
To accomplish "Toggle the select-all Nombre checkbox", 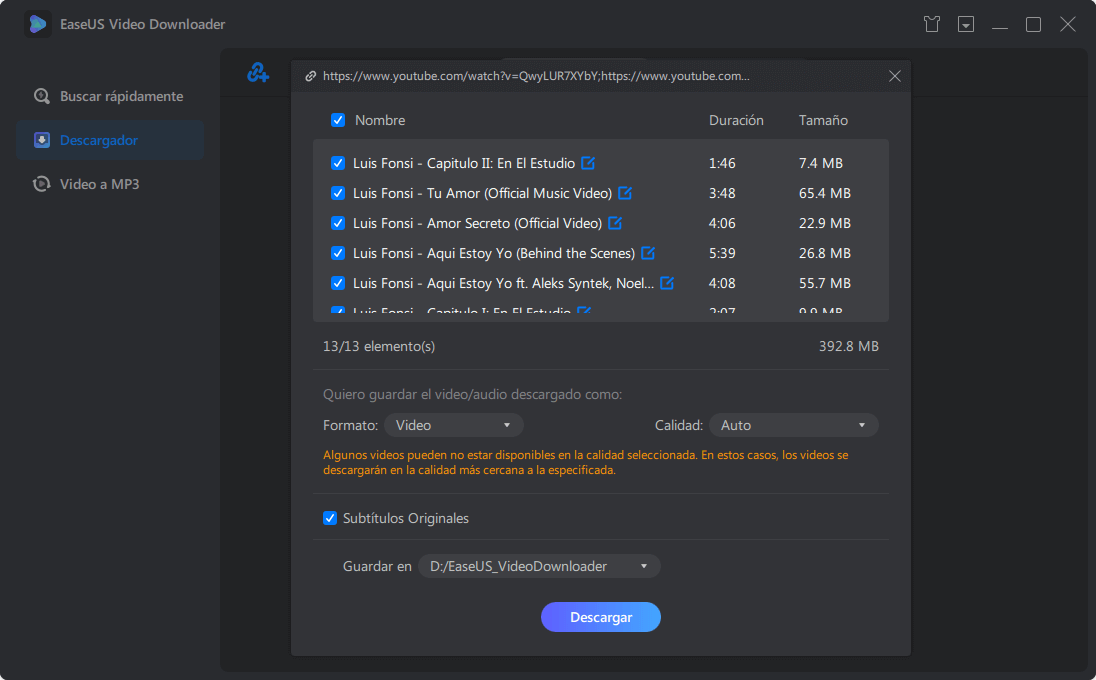I will click(338, 120).
